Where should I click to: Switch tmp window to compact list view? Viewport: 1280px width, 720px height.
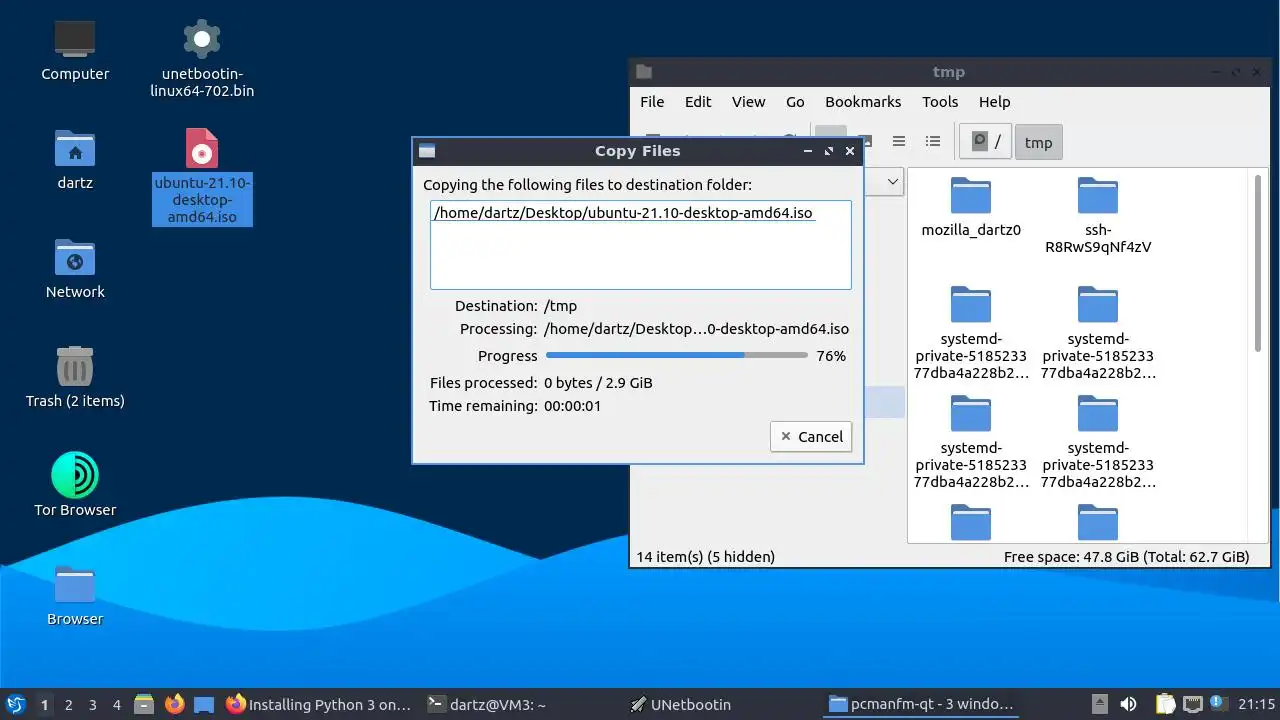(x=899, y=142)
